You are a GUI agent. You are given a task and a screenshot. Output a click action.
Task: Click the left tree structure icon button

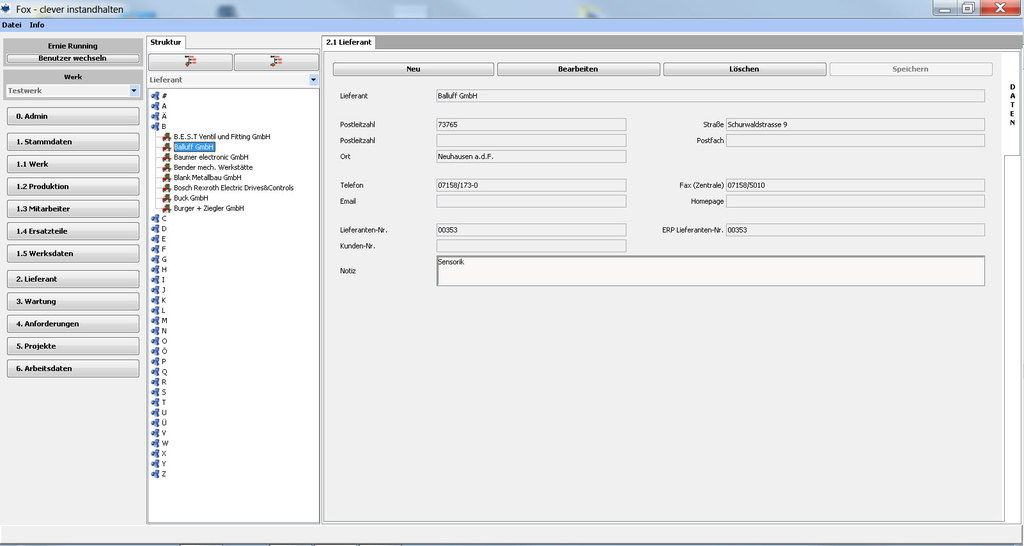pos(190,62)
